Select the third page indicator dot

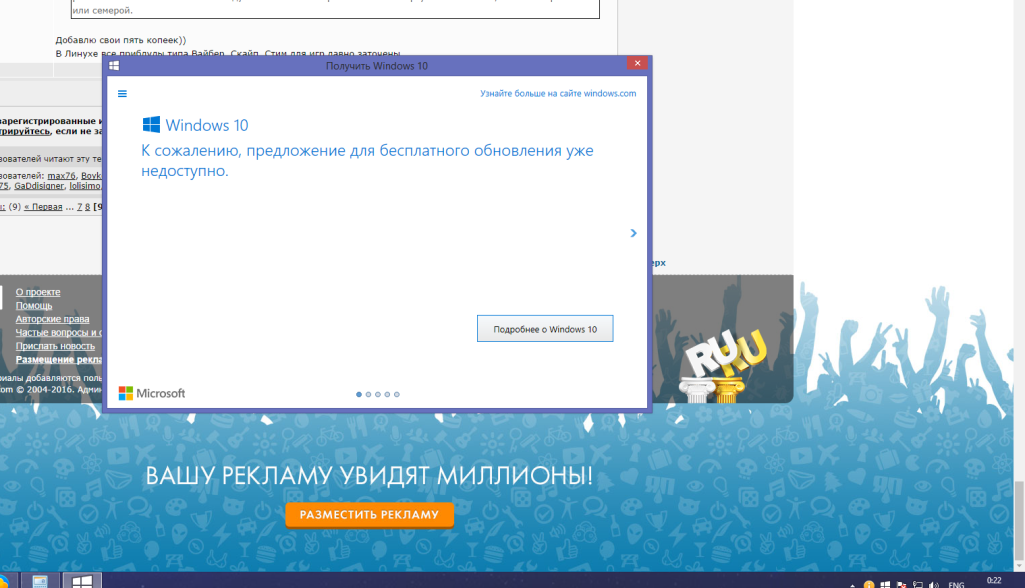click(378, 394)
